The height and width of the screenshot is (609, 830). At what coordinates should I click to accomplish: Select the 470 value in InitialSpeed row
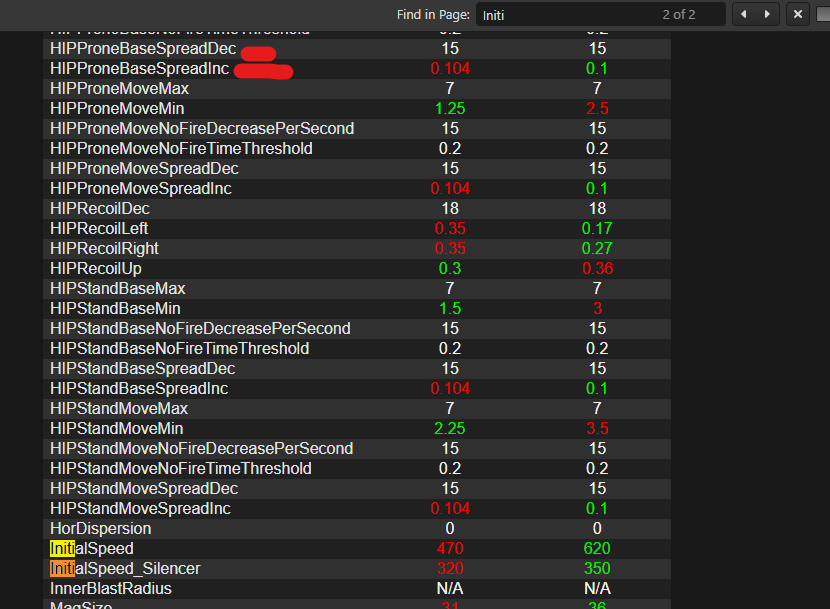450,548
